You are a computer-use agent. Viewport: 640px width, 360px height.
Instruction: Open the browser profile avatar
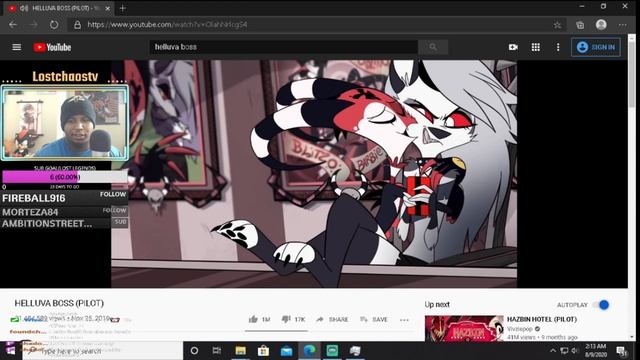pyautogui.click(x=601, y=24)
